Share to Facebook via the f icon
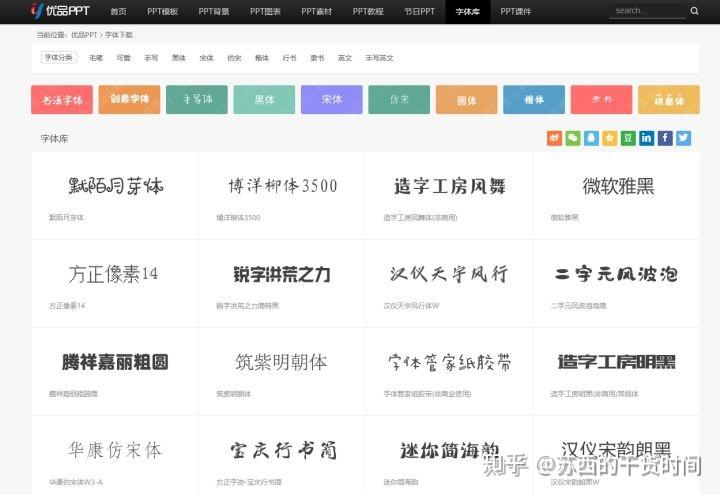The image size is (720, 495). click(x=665, y=138)
